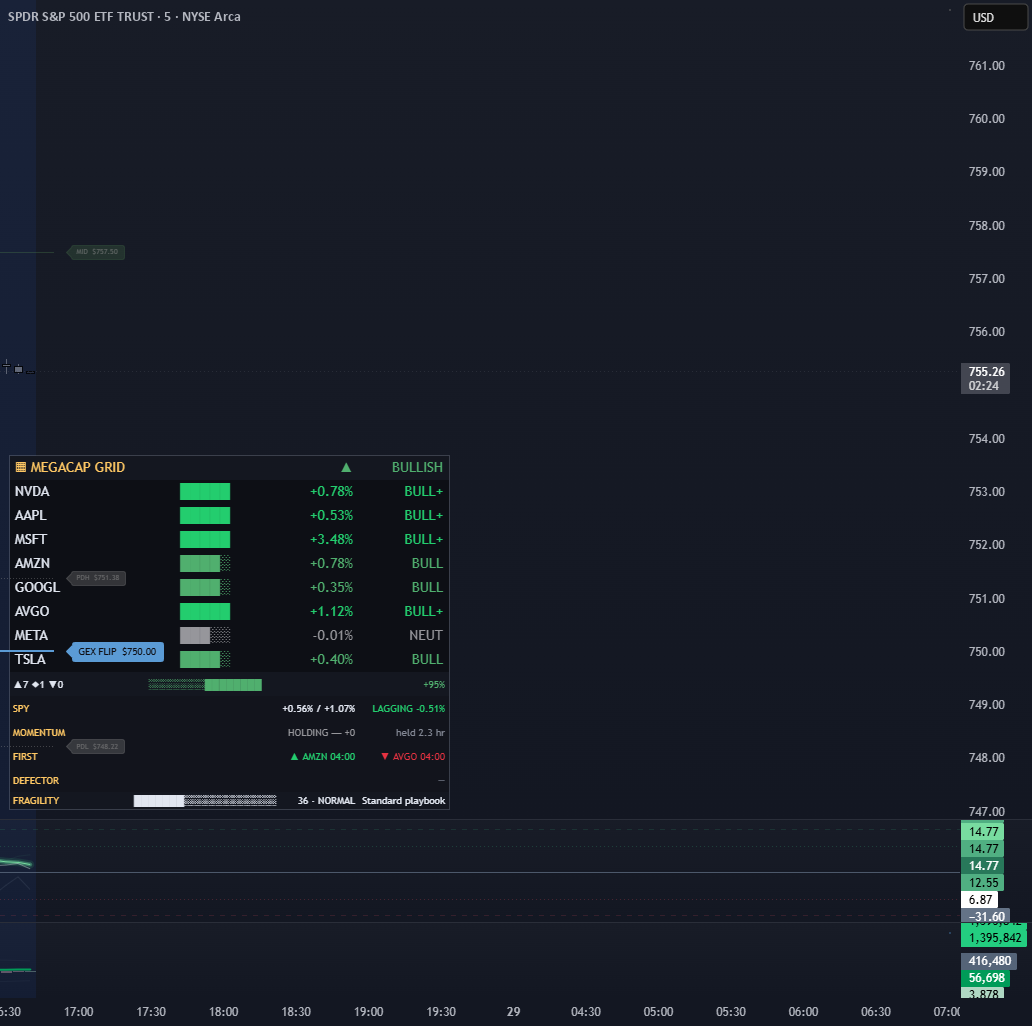1032x1026 pixels.
Task: Click the NEUT status for META
Action: point(426,636)
